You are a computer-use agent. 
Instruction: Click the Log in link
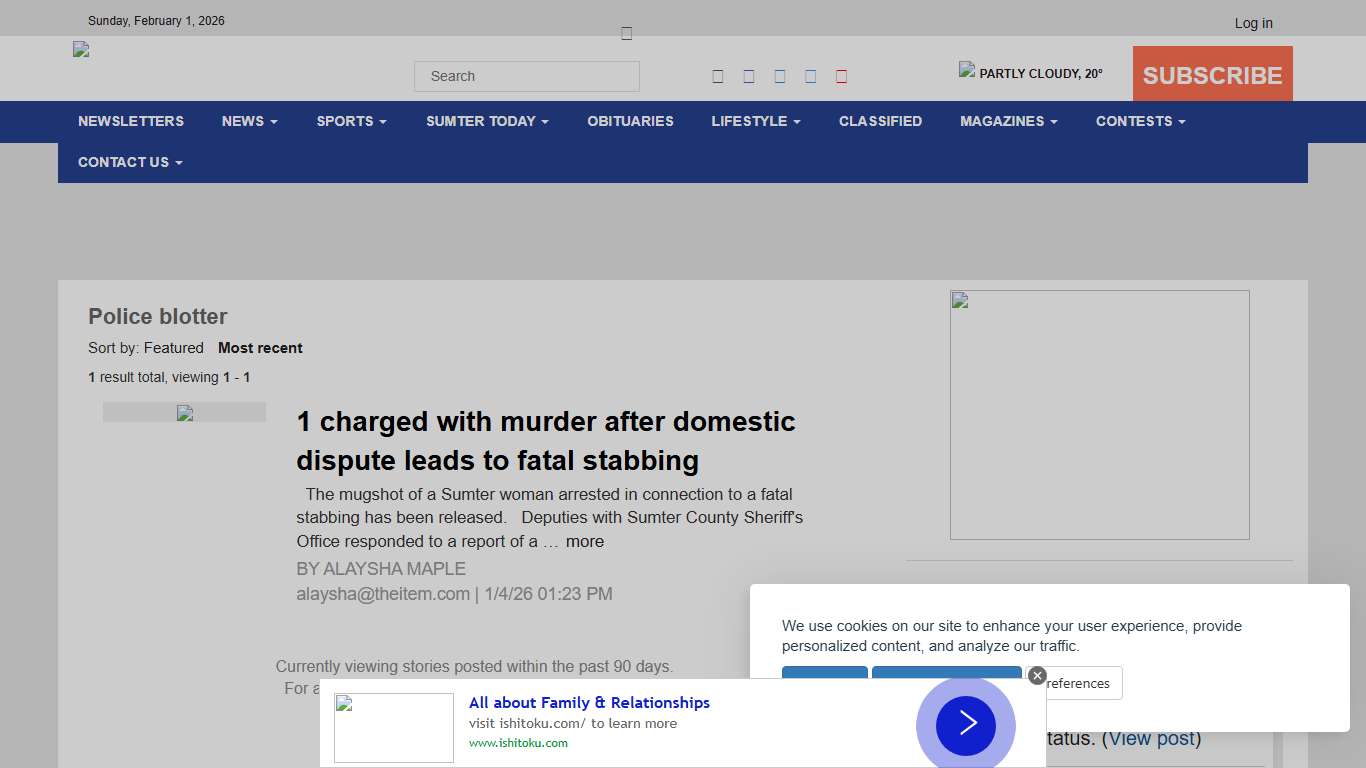pos(1253,23)
